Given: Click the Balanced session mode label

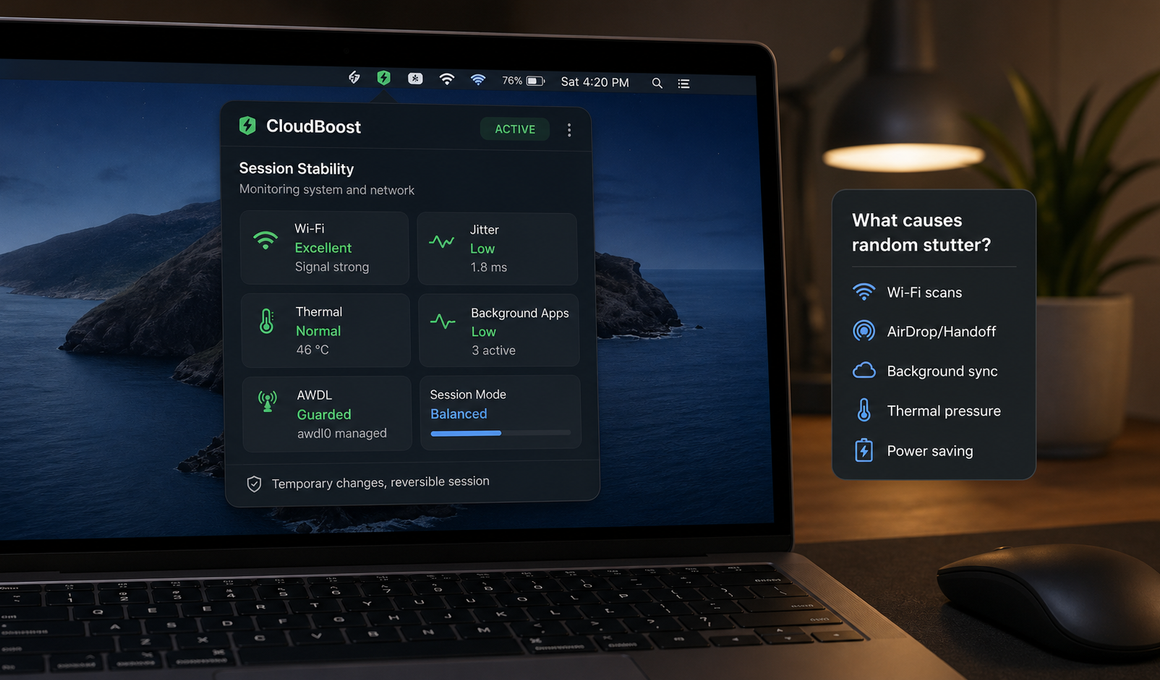Looking at the screenshot, I should tap(459, 414).
